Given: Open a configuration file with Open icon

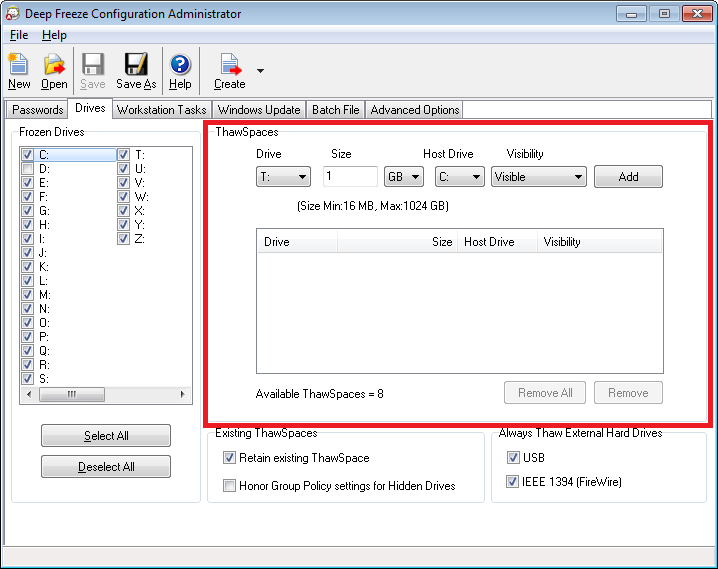Looking at the screenshot, I should 54,66.
